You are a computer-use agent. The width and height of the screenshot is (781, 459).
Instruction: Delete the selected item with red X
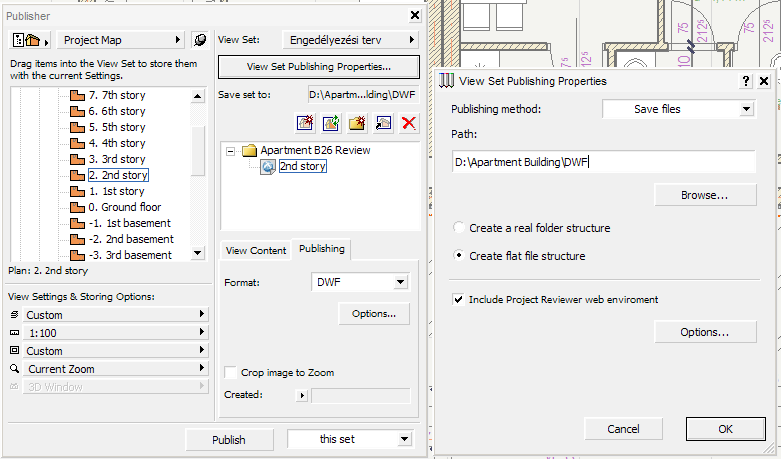pos(409,123)
